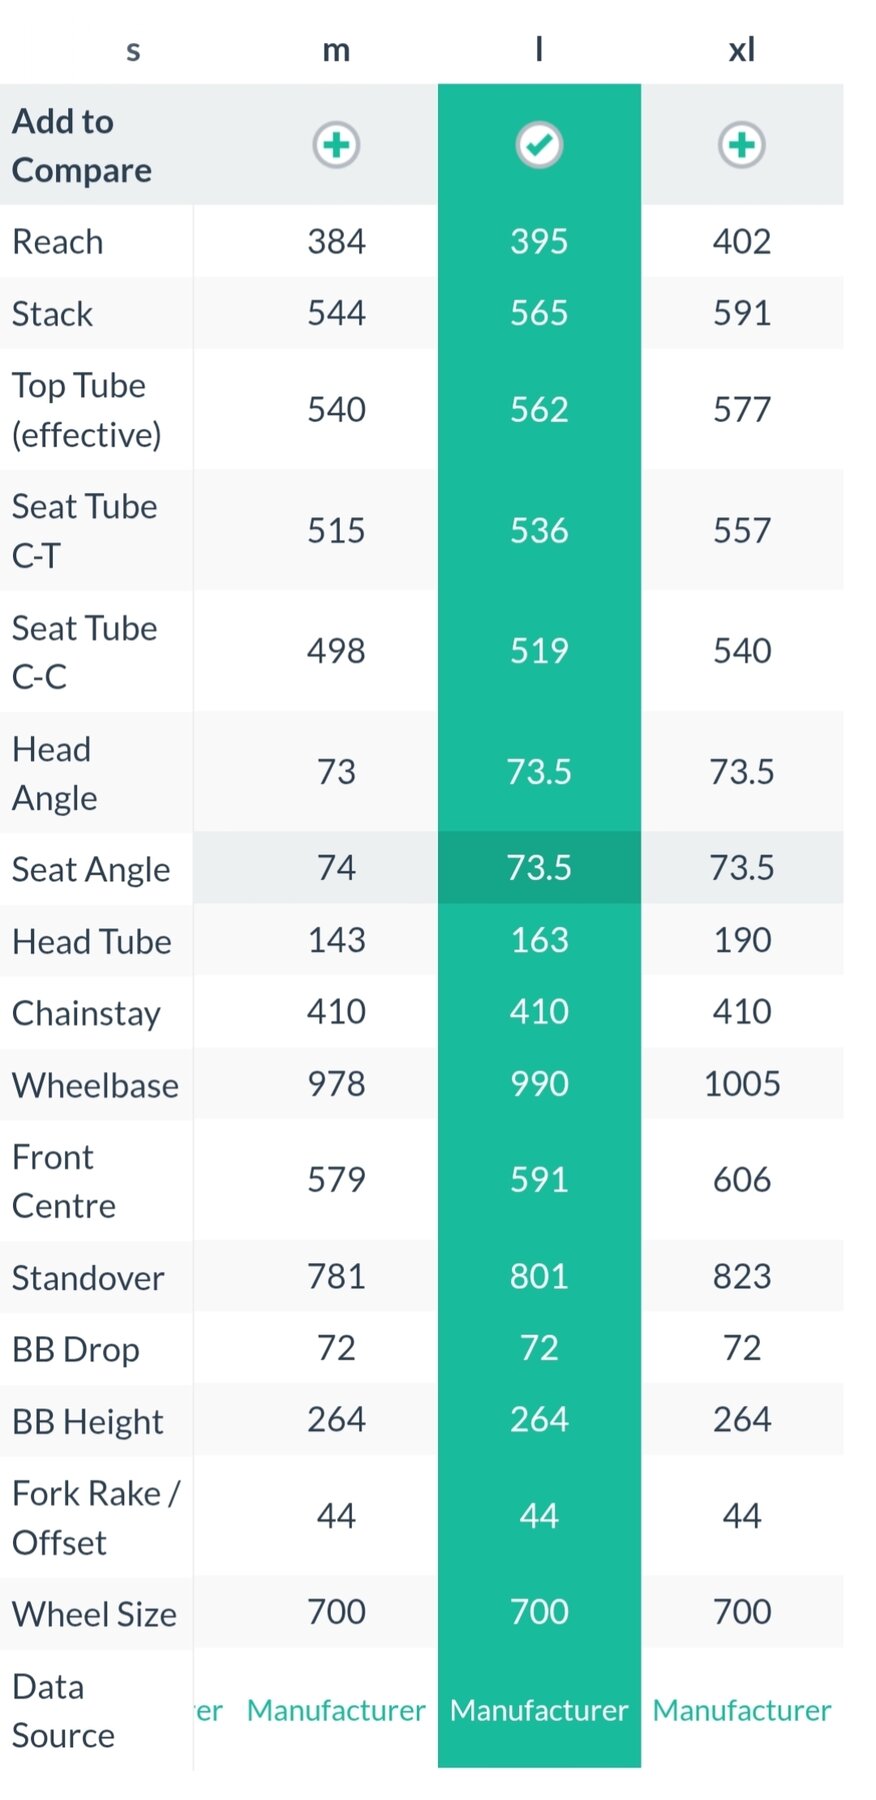Select the l size column header
This screenshot has height=1800, width=876.
tap(539, 49)
